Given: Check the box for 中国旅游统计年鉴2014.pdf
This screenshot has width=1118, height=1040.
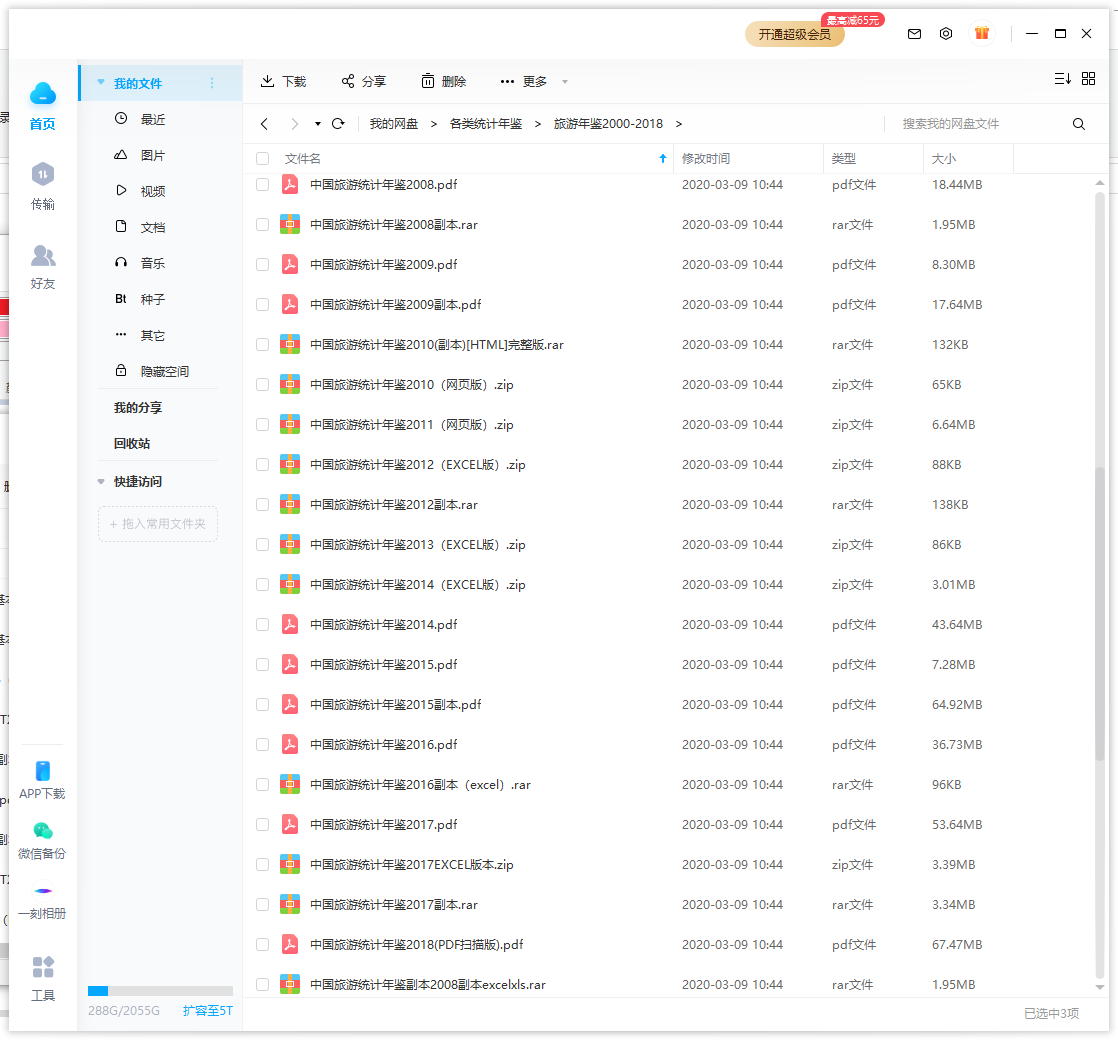Looking at the screenshot, I should tap(262, 624).
